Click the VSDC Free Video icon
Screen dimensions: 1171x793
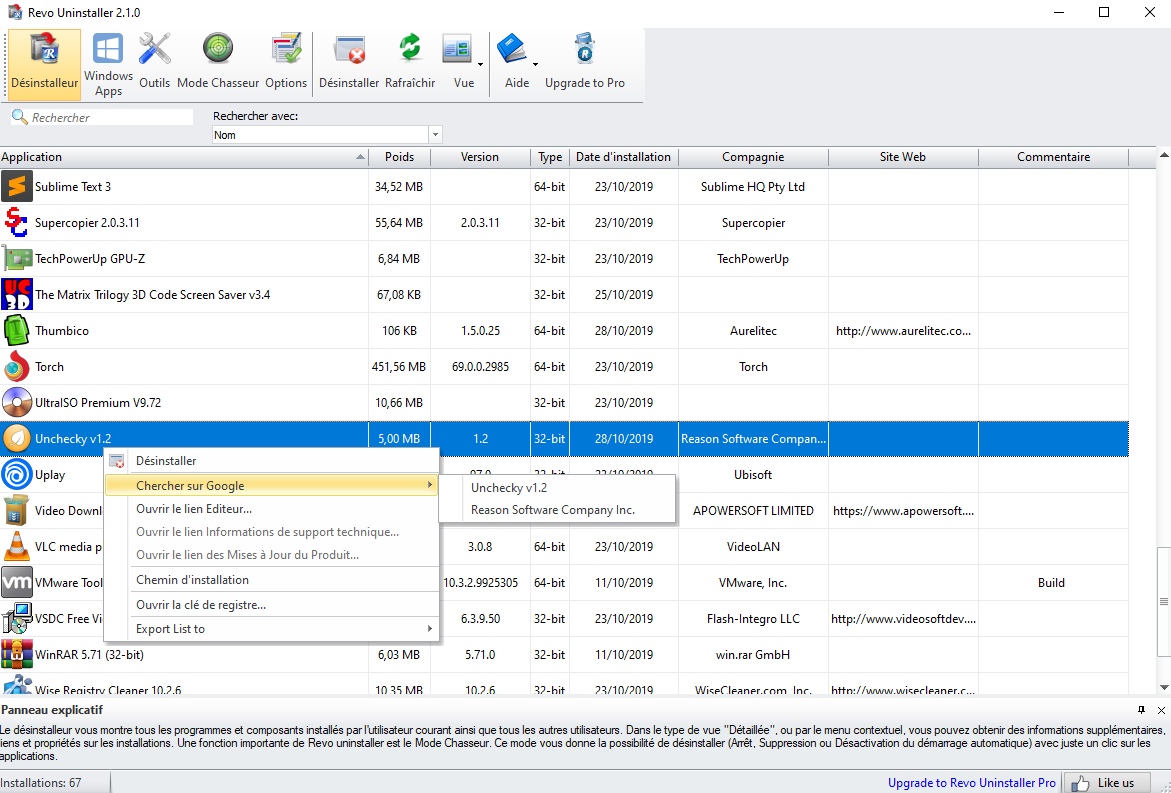[16, 618]
